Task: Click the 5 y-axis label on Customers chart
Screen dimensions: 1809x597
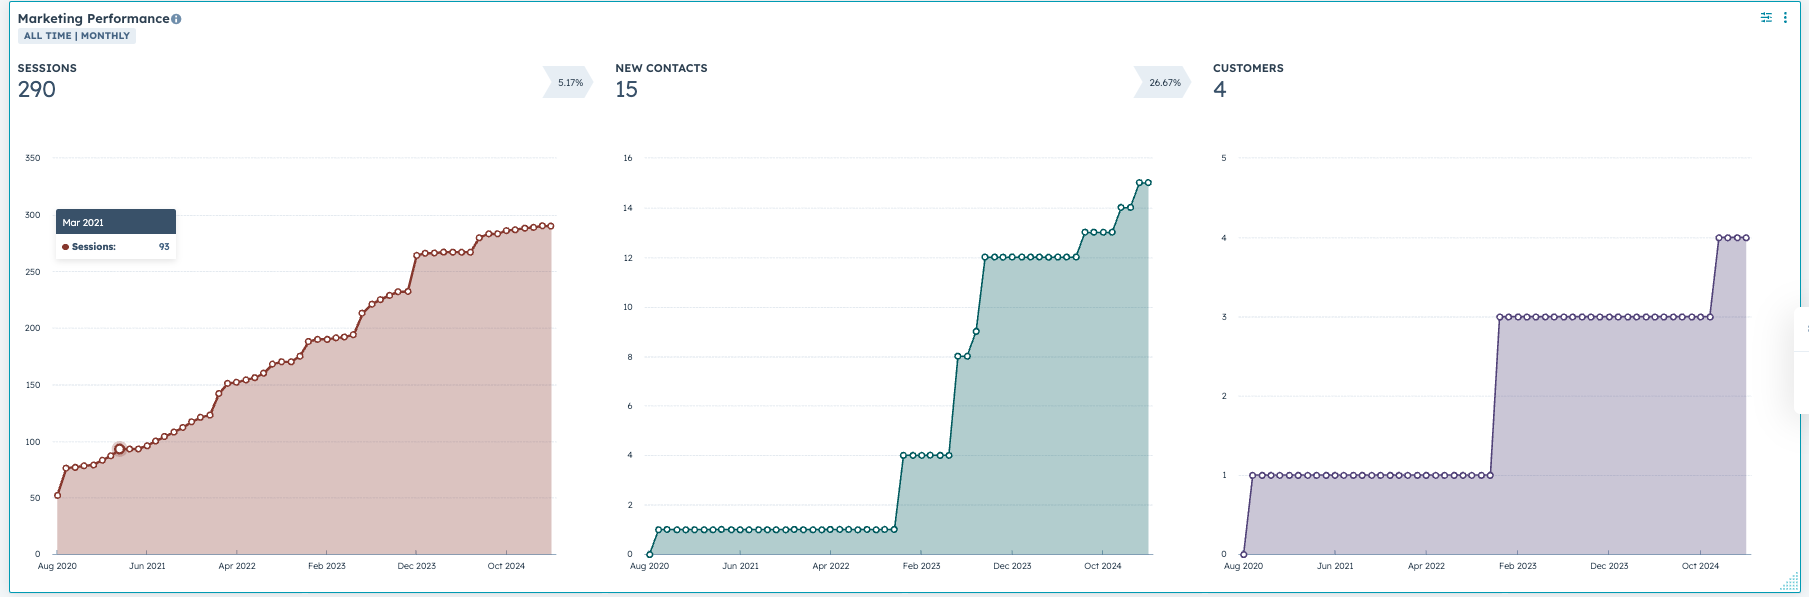Action: (x=1223, y=158)
